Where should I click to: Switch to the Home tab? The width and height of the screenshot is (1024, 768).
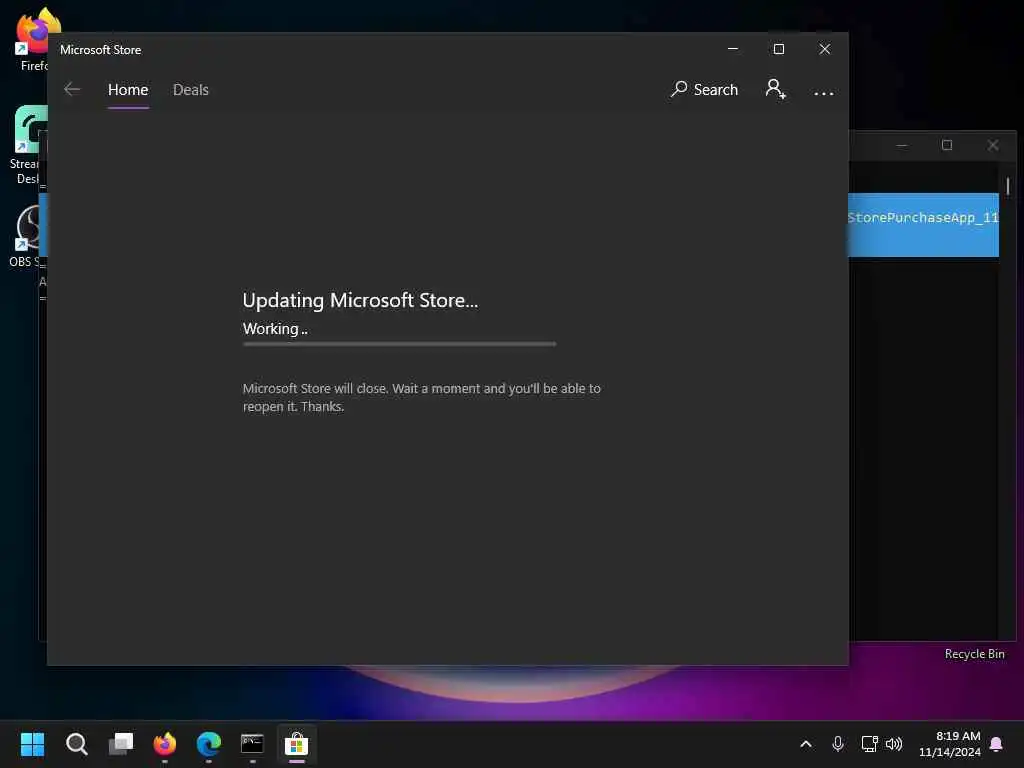128,89
